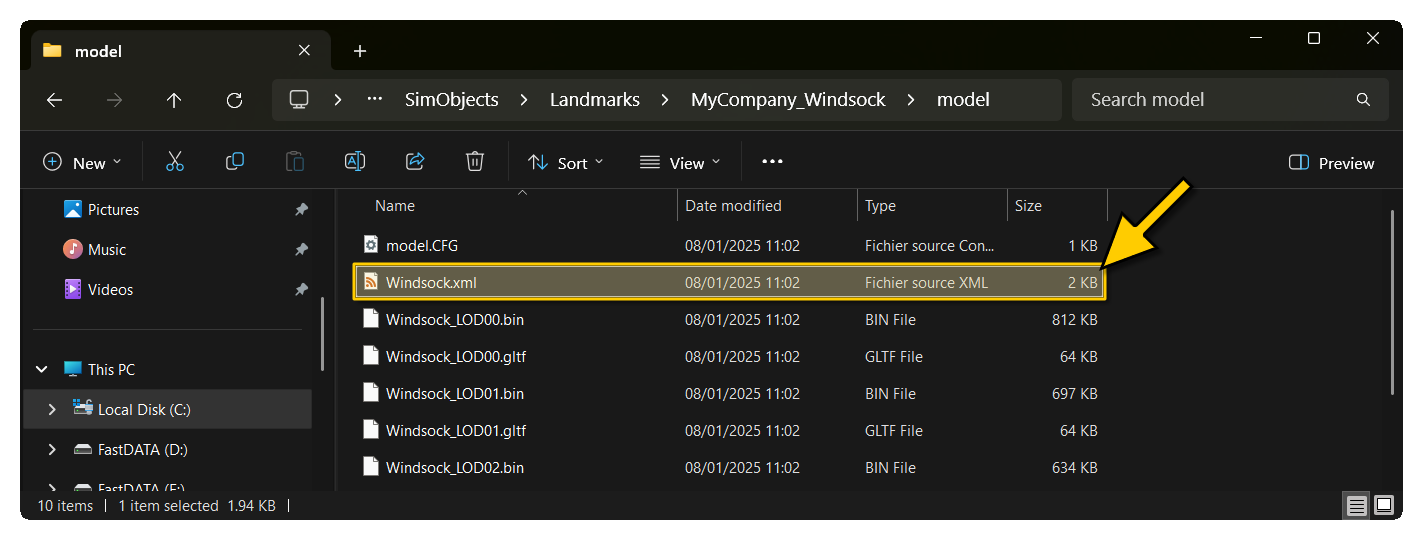
Task: Select the Windsock_LOD00.gltf file name
Action: [x=456, y=357]
